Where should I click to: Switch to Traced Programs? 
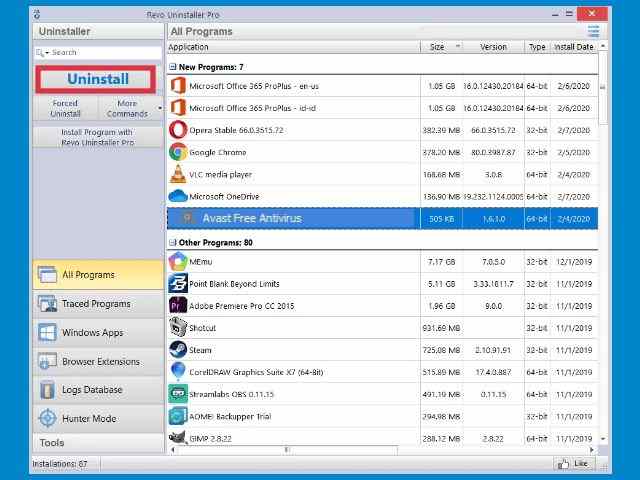[98, 304]
